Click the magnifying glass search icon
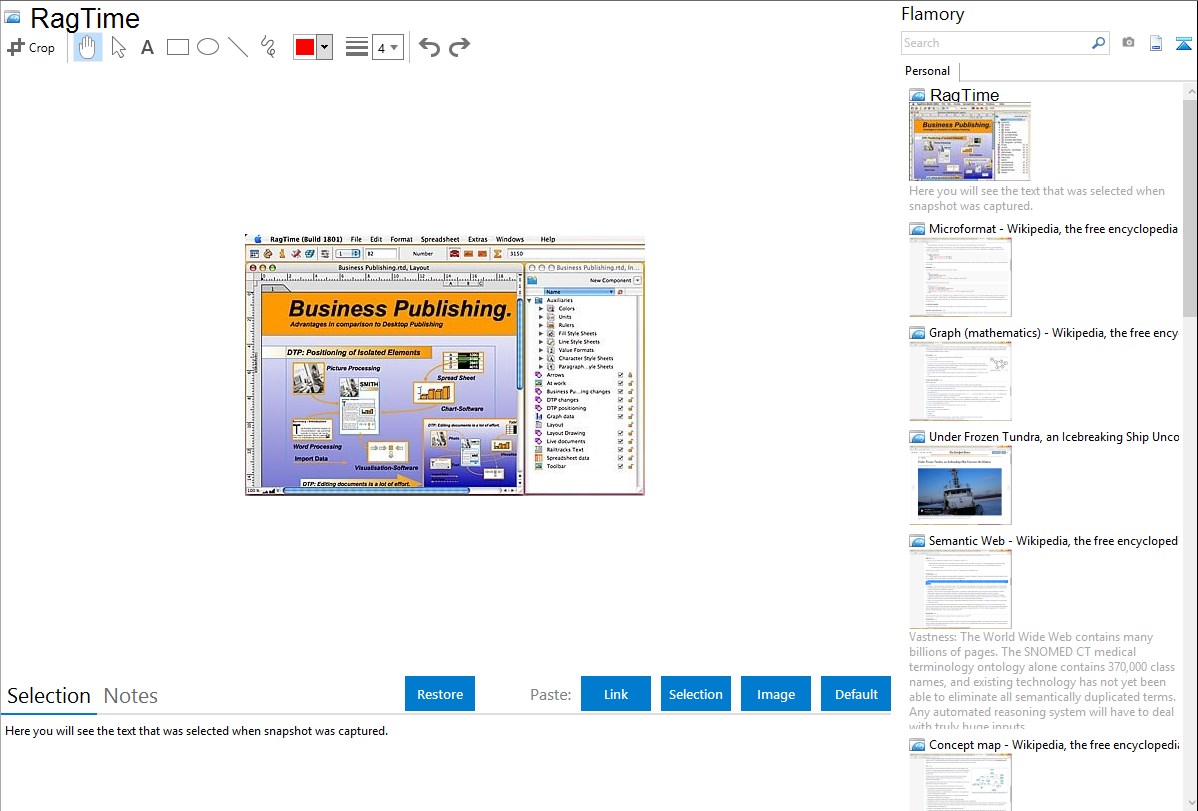The width and height of the screenshot is (1198, 811). click(1099, 43)
